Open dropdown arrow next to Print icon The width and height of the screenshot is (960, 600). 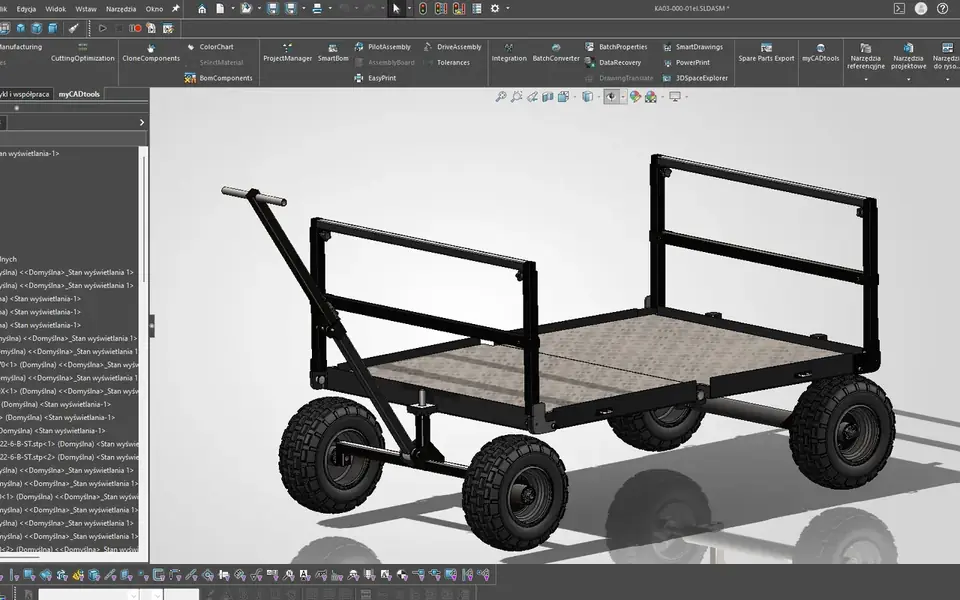pyautogui.click(x=330, y=9)
